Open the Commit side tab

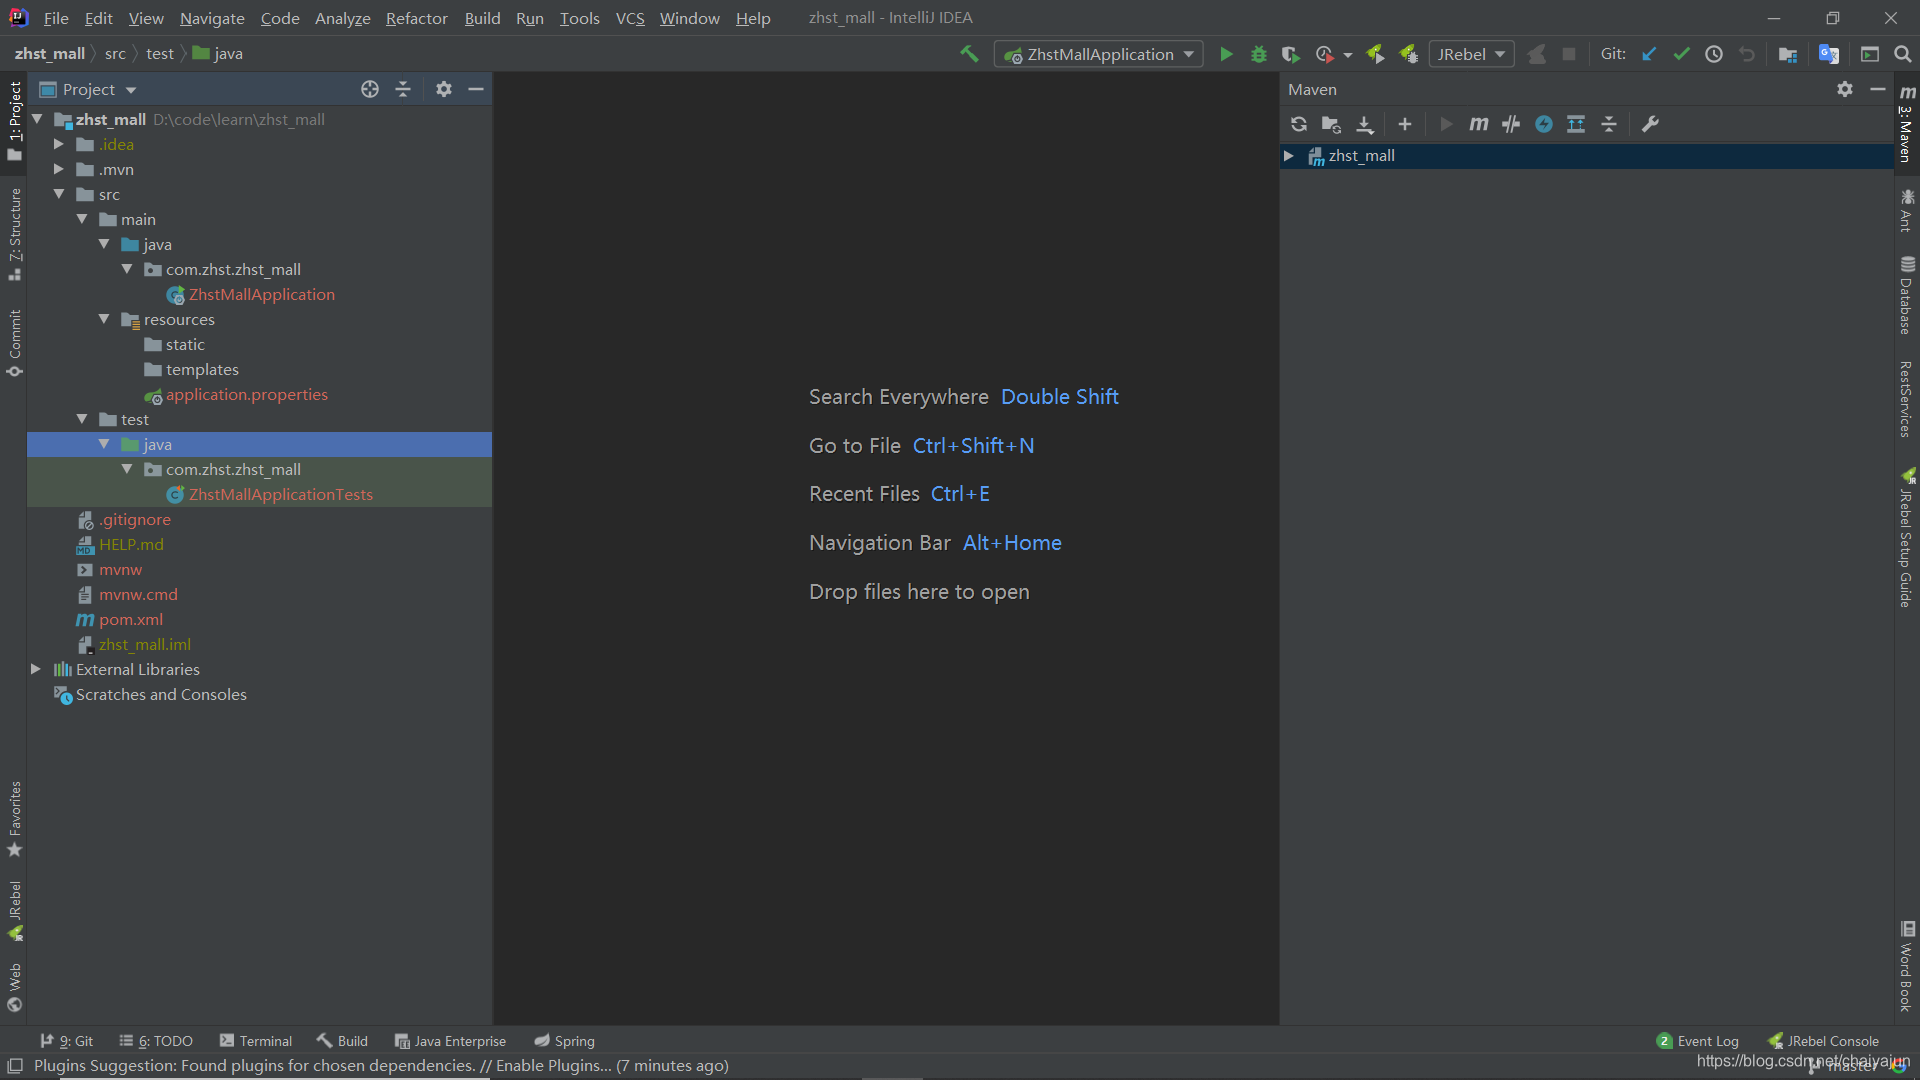click(x=15, y=343)
